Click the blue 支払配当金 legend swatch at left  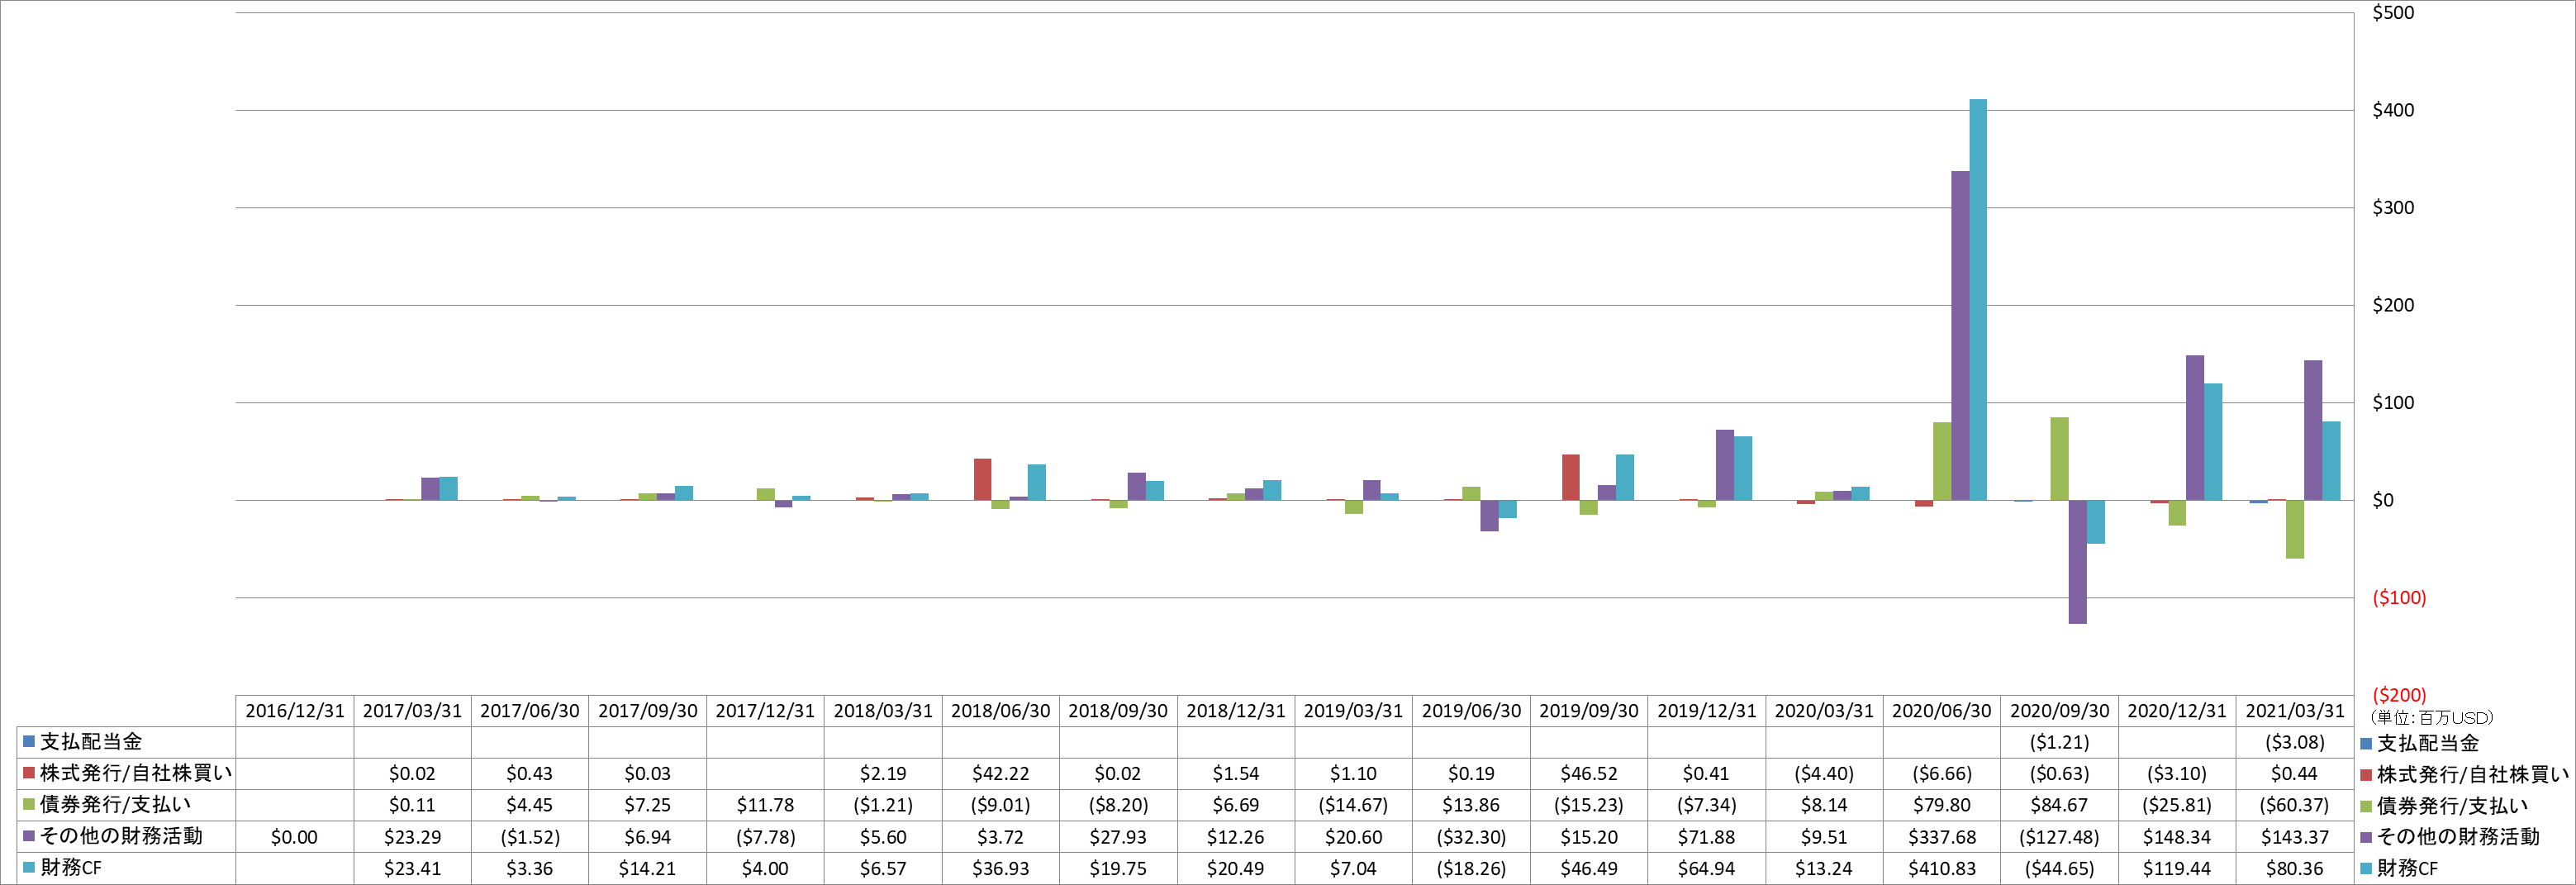29,742
